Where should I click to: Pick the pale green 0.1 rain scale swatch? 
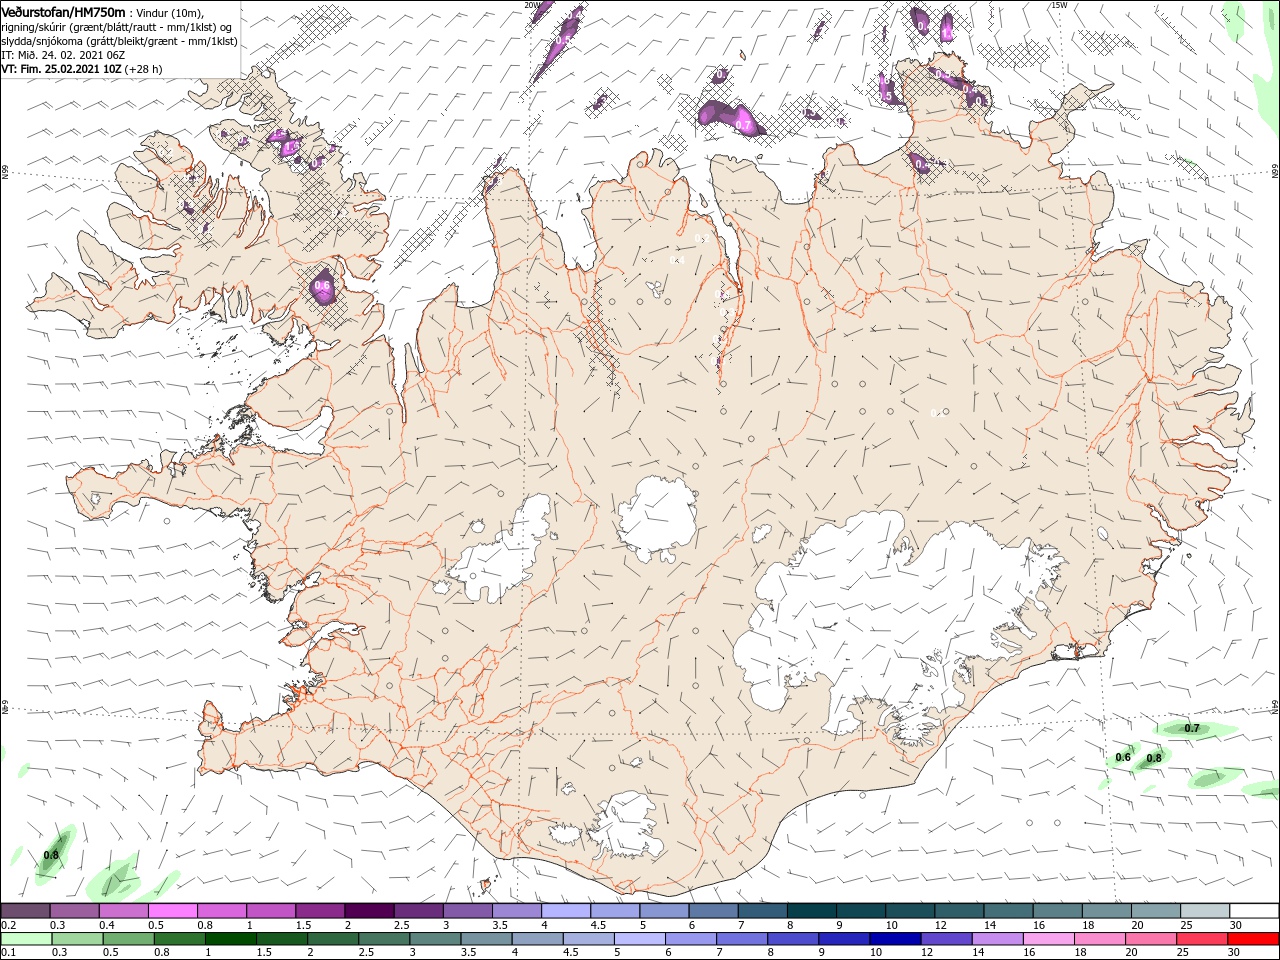click(26, 938)
